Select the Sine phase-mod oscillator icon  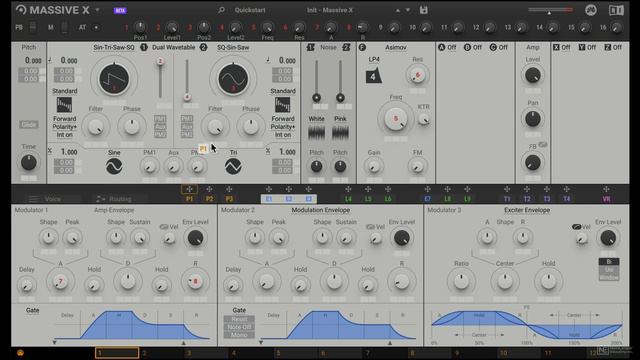coord(114,166)
